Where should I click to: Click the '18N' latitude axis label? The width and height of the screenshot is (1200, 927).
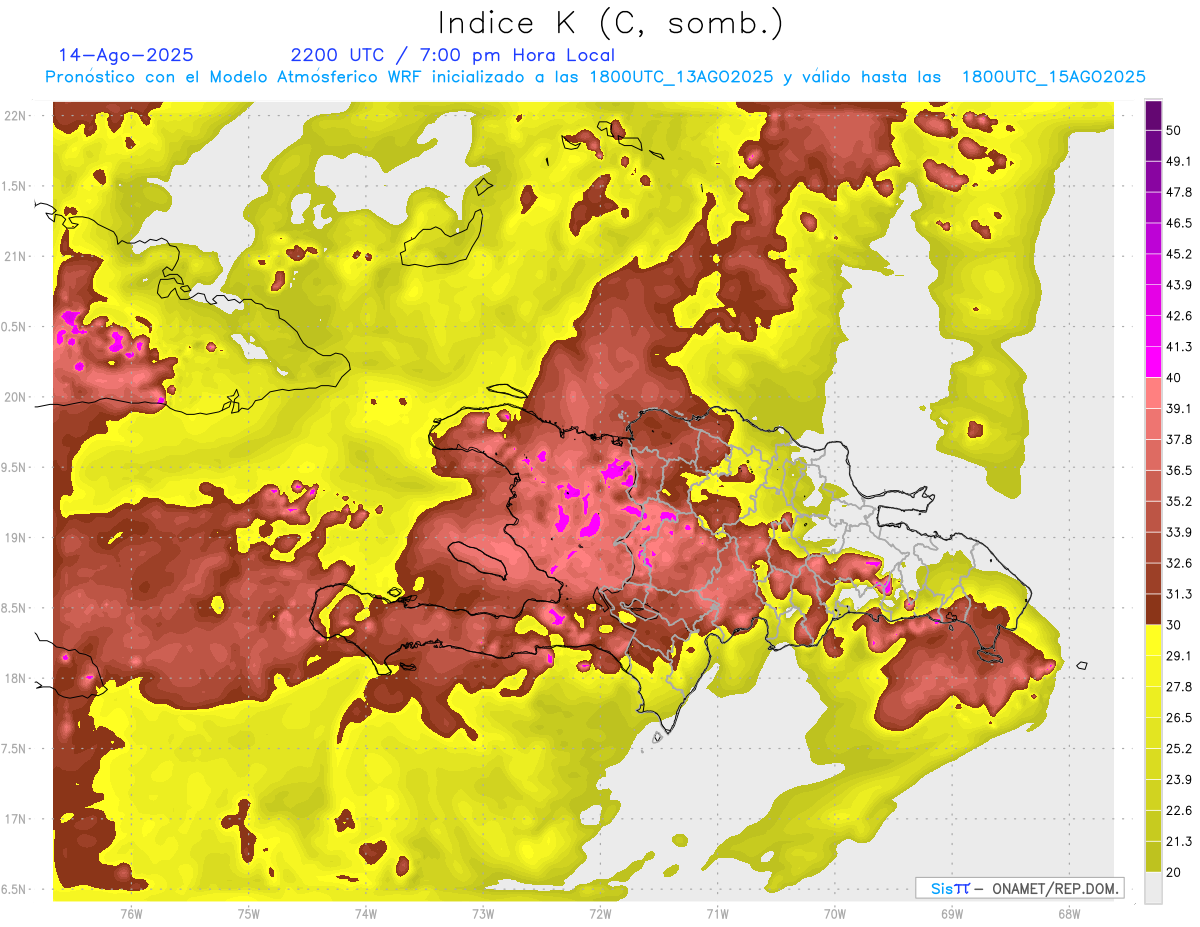15,679
